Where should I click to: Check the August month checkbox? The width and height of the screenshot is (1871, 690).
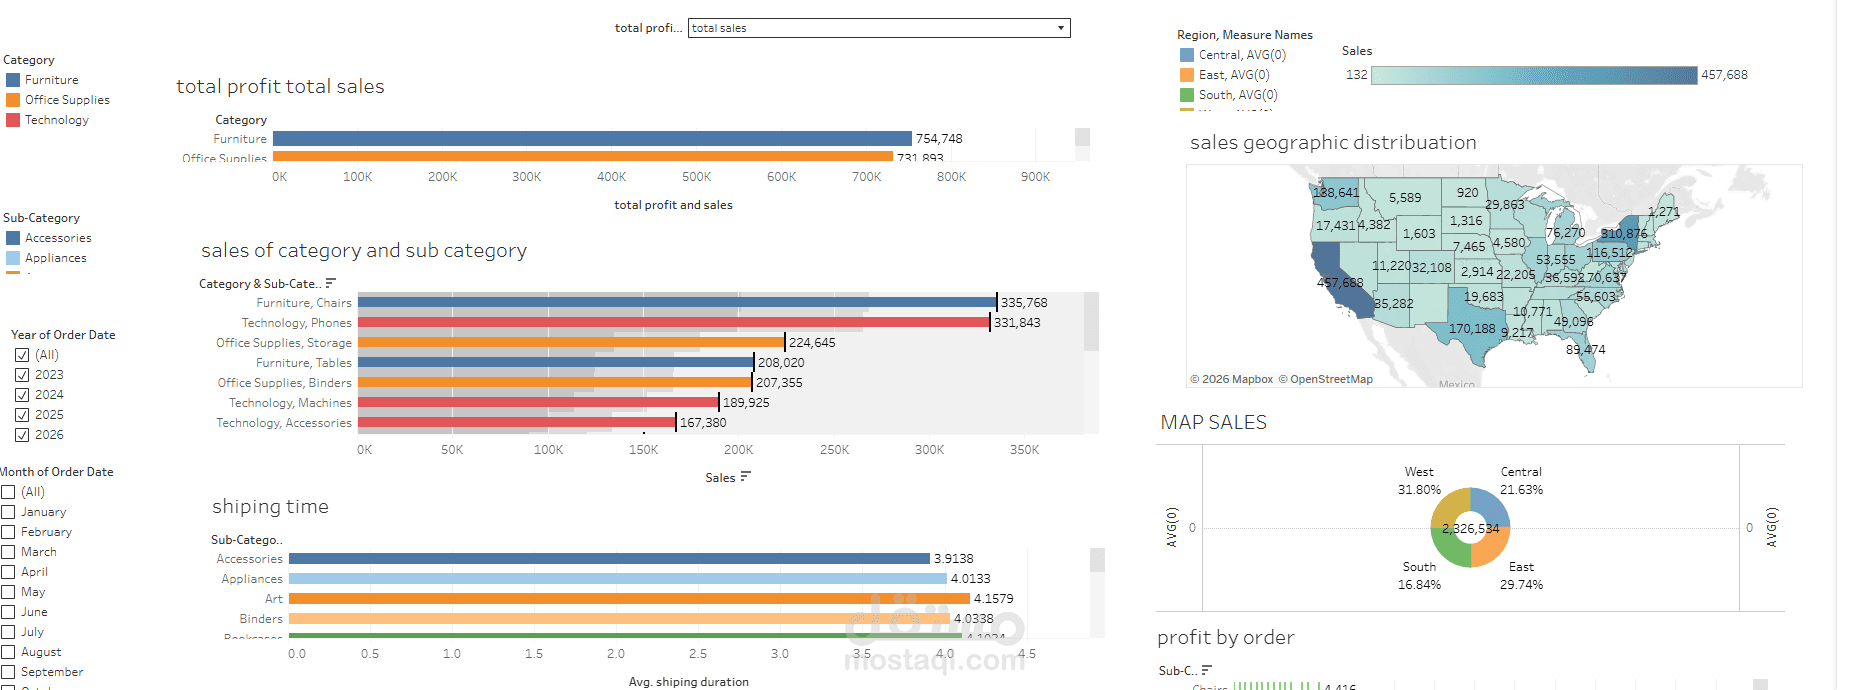pos(8,652)
